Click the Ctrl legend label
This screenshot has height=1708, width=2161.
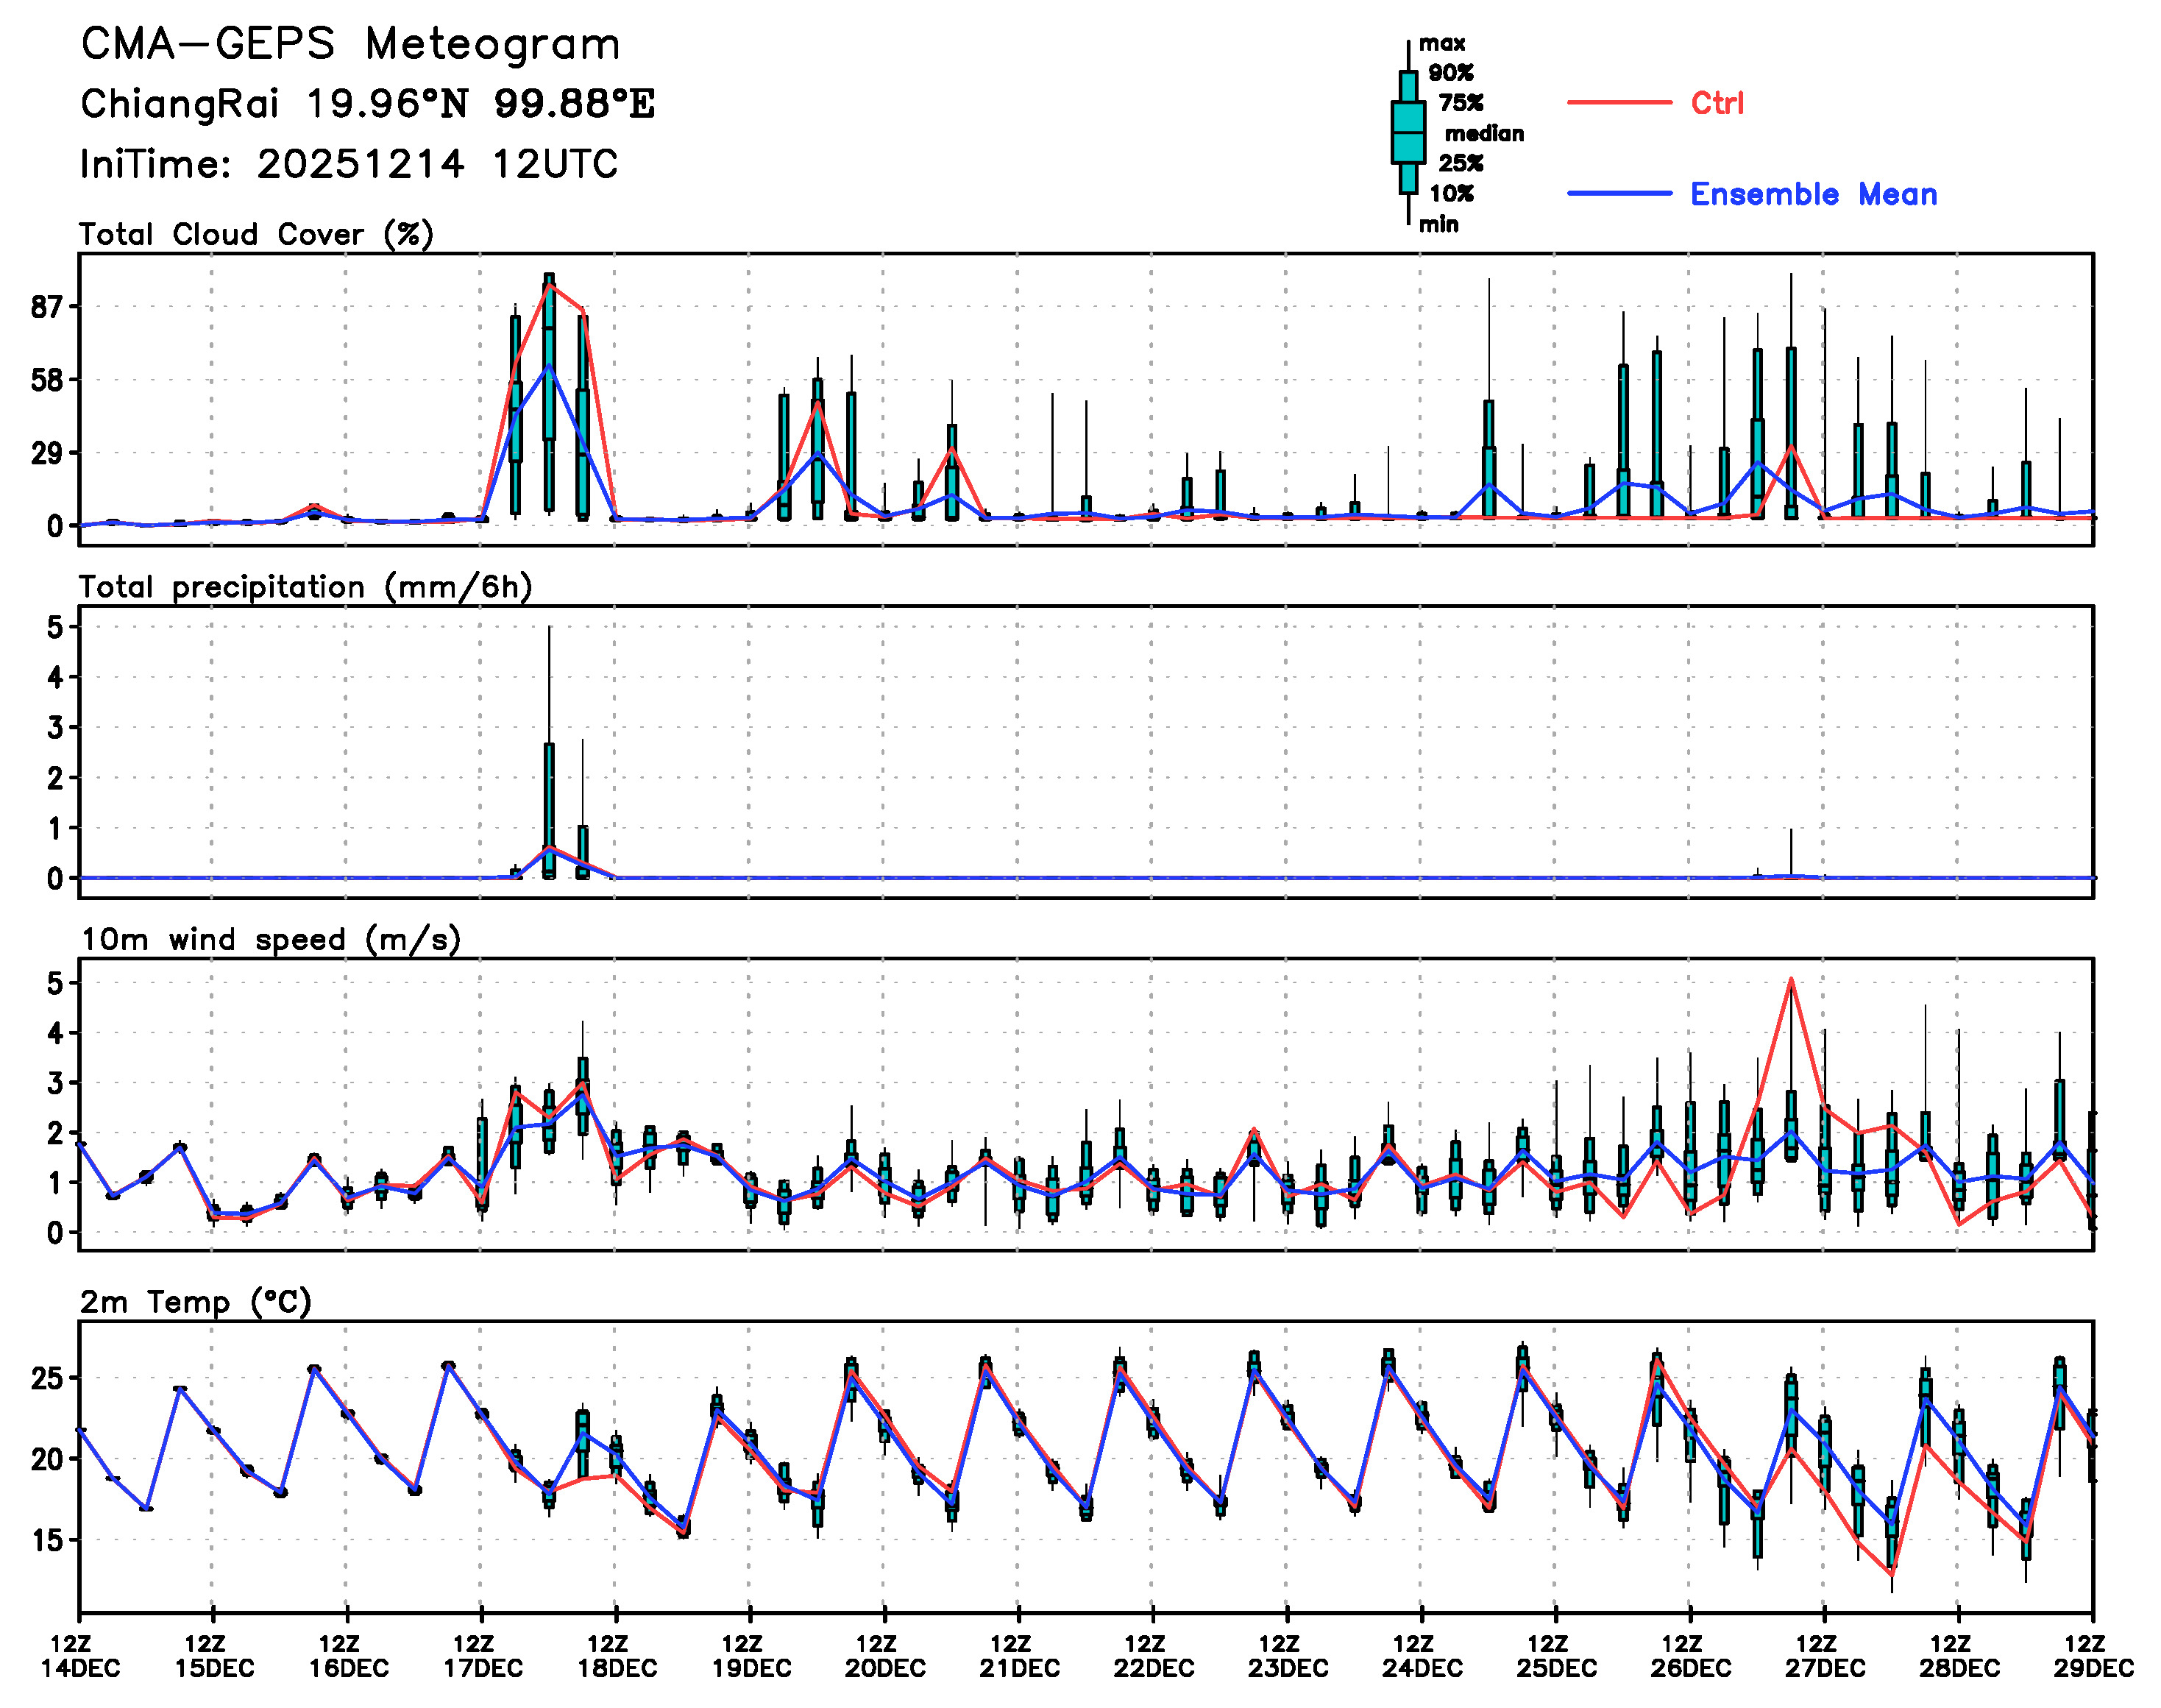[1717, 103]
